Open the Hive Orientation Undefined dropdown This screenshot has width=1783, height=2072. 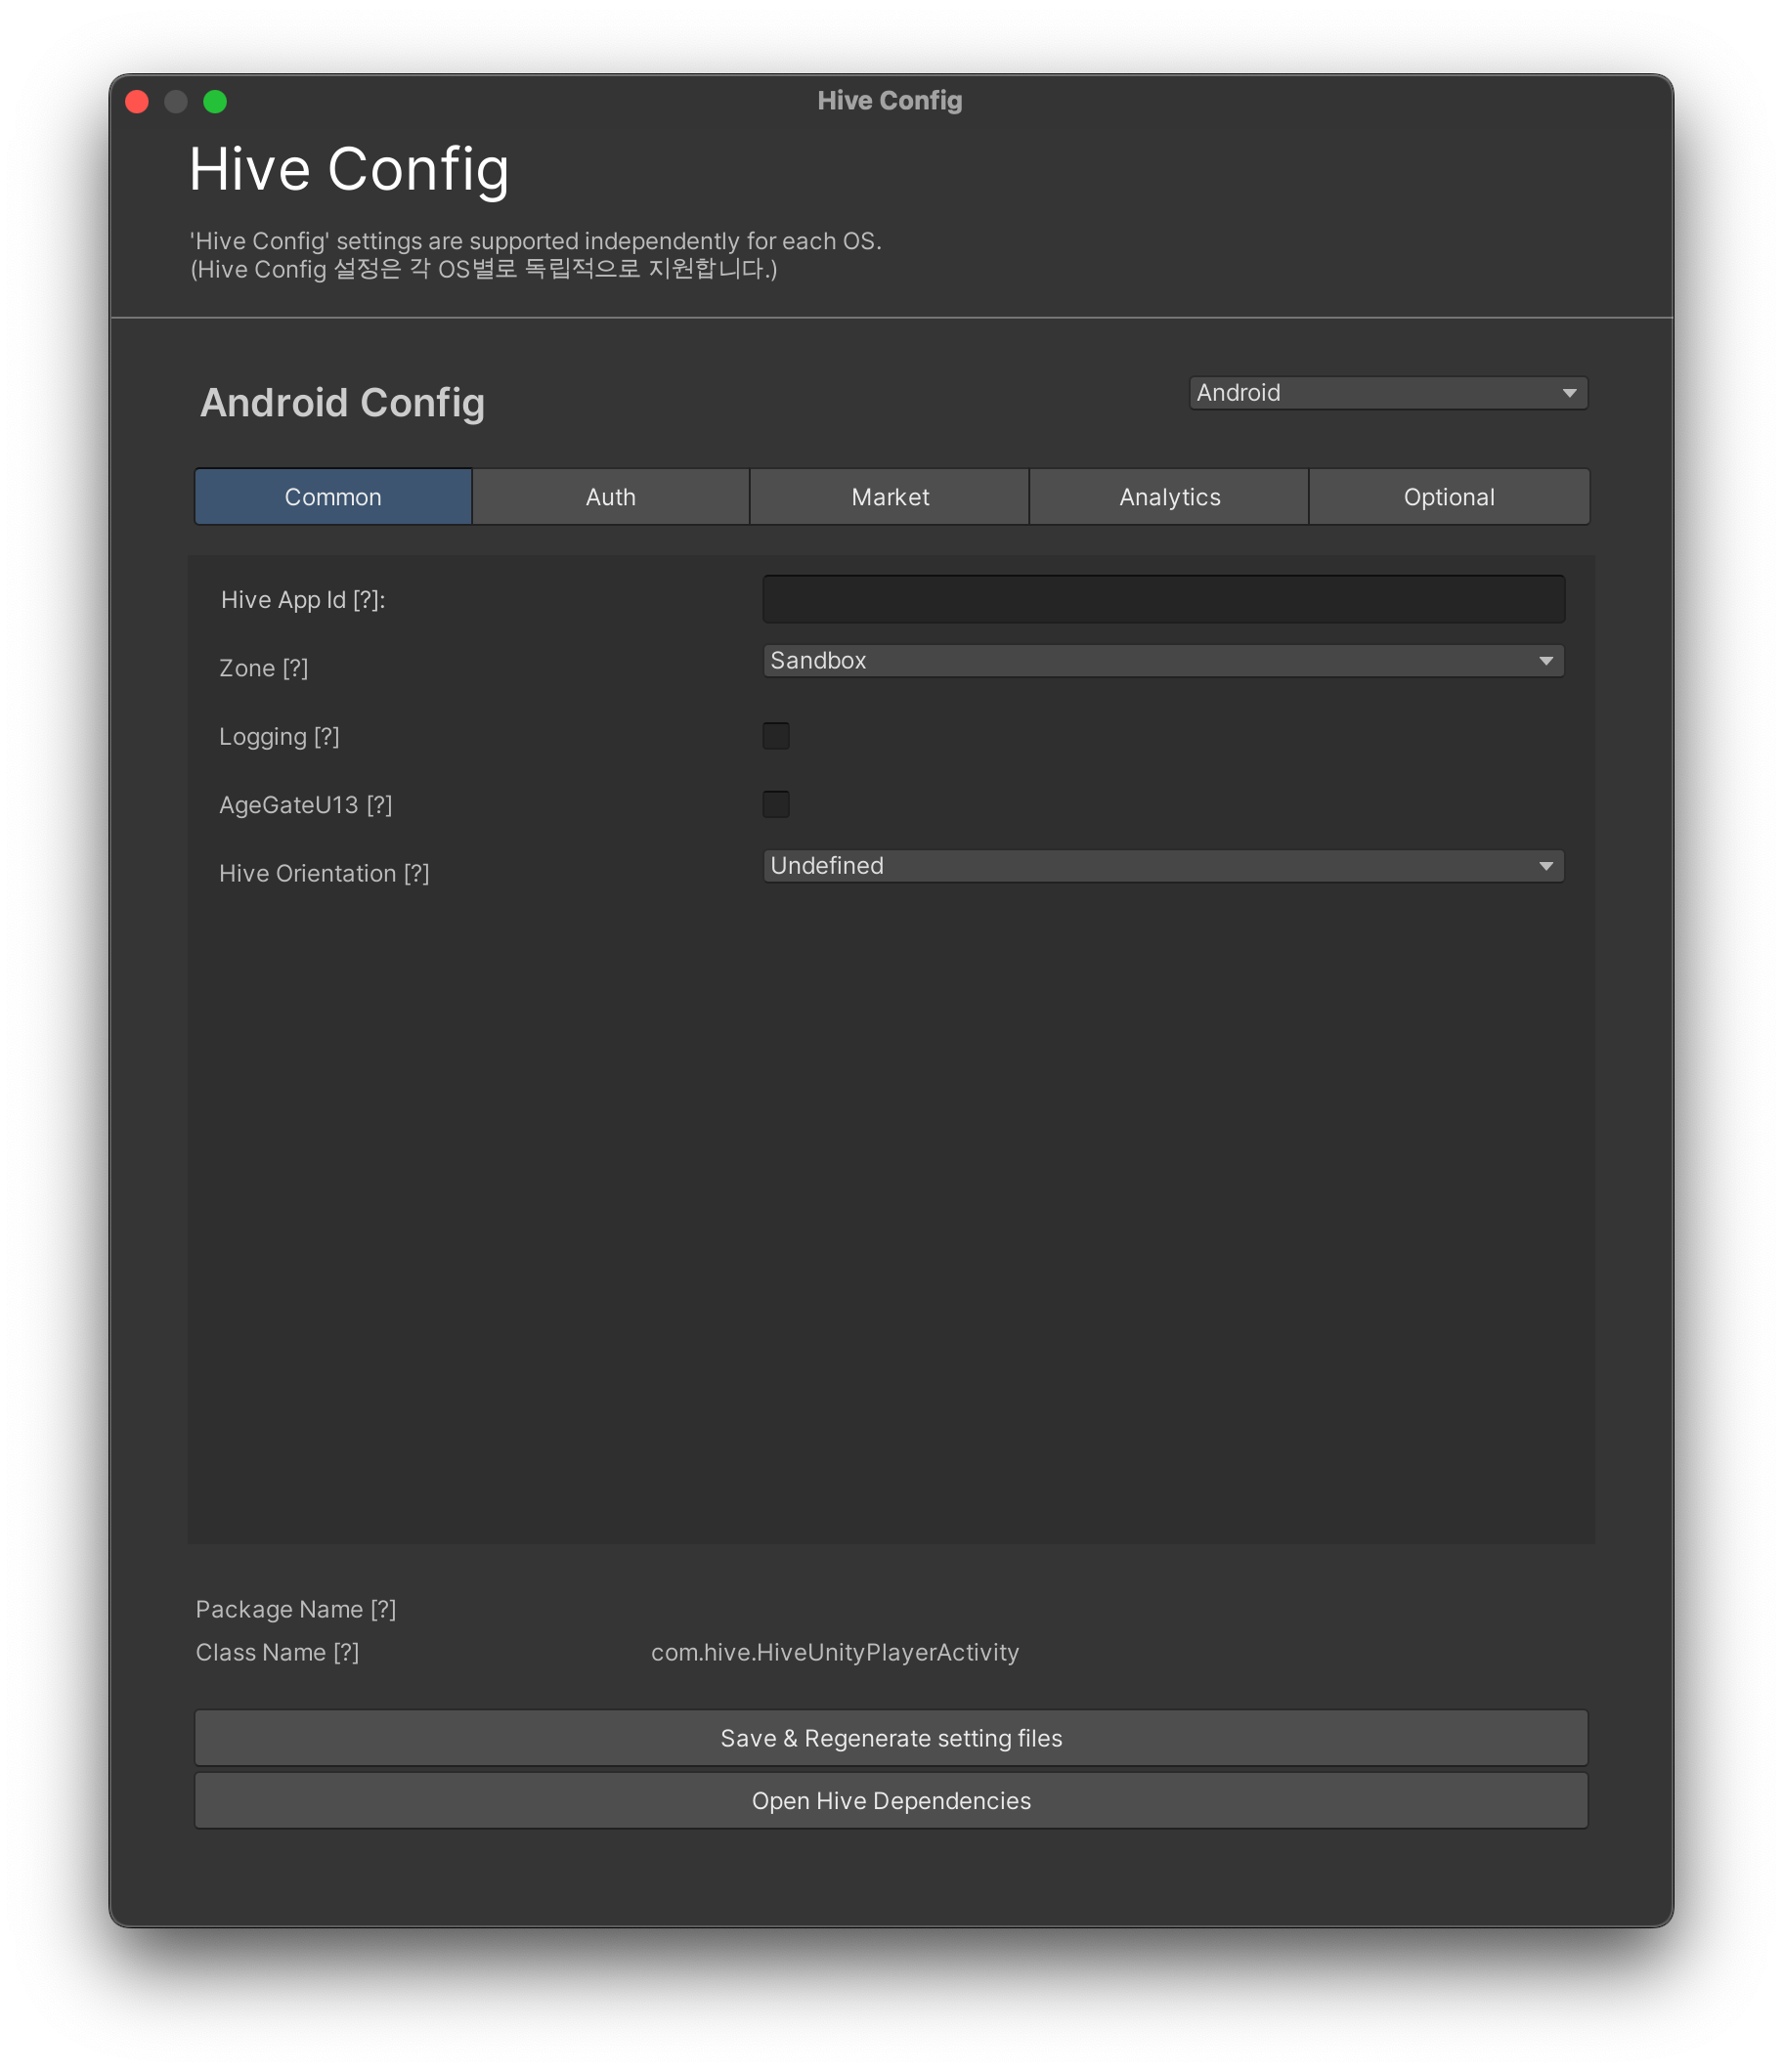click(1163, 866)
